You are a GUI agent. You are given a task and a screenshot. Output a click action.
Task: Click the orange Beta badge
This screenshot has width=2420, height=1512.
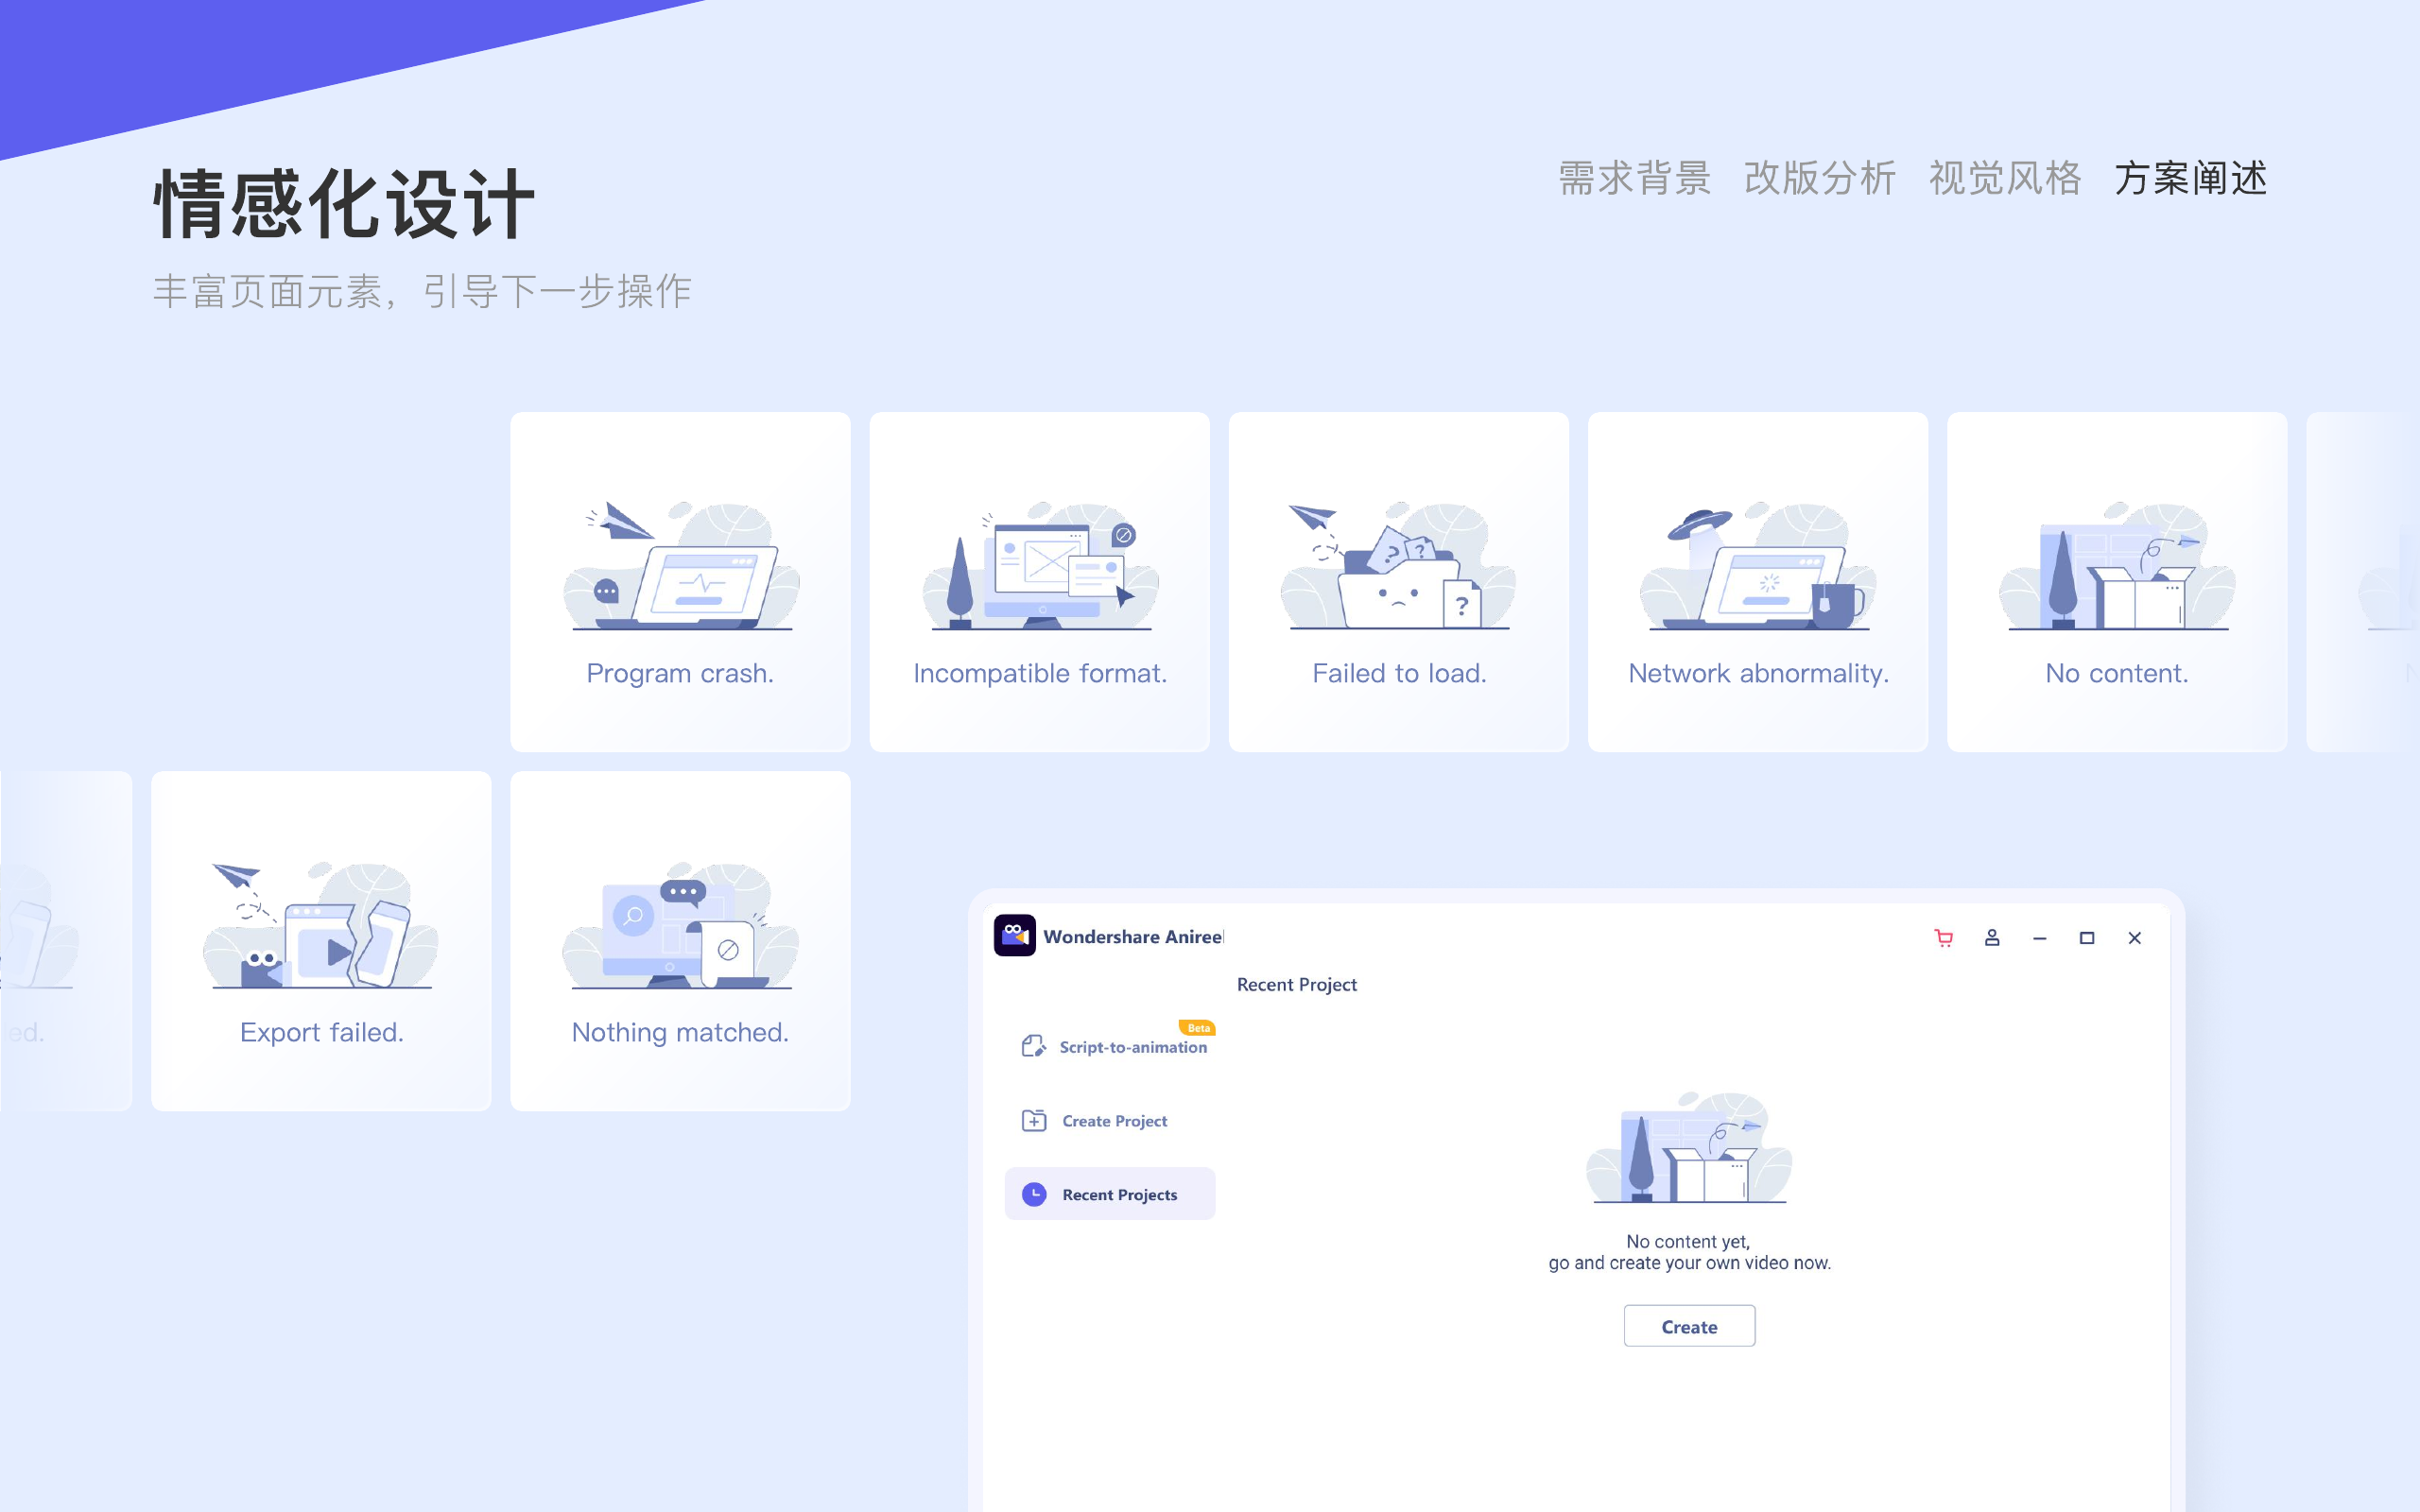[x=1197, y=1027]
